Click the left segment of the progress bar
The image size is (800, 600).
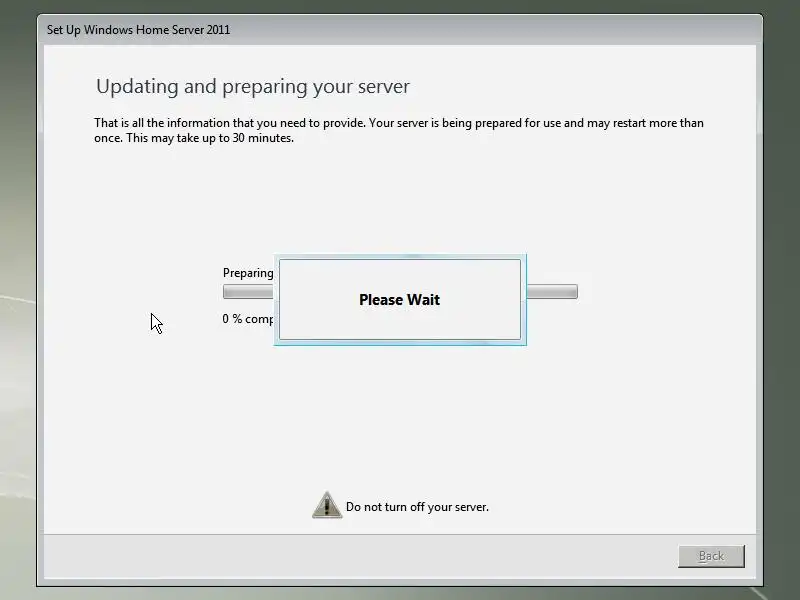coord(248,292)
